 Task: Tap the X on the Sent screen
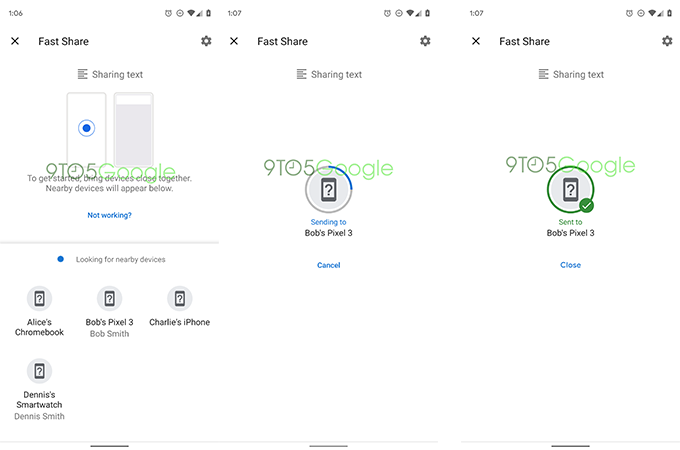pyautogui.click(x=476, y=41)
